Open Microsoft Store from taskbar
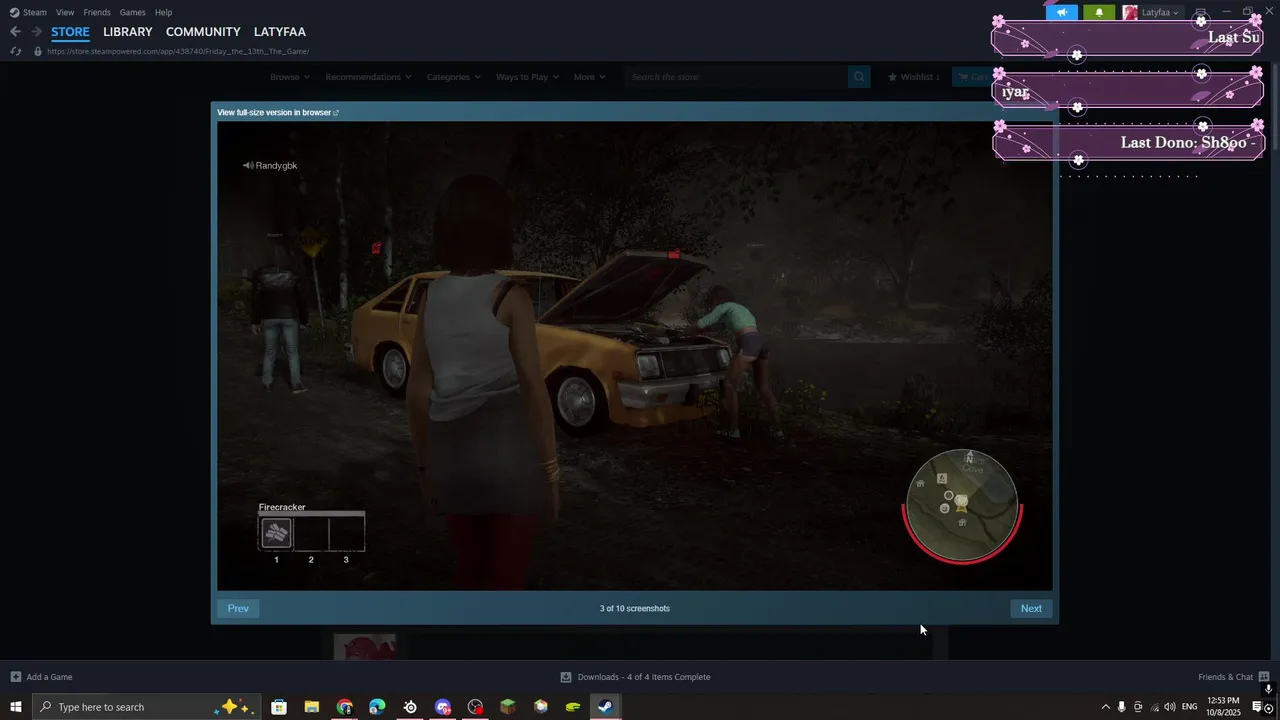Image resolution: width=1280 pixels, height=720 pixels. click(279, 707)
